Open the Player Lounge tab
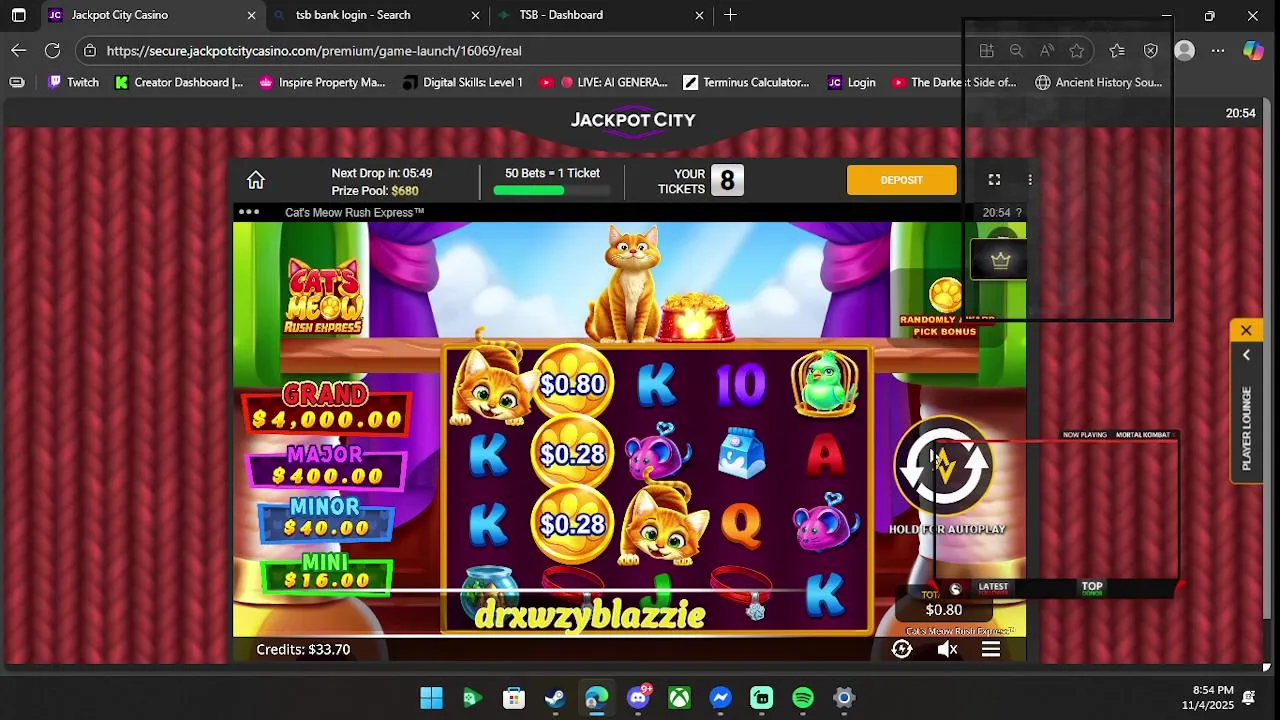The image size is (1280, 720). coord(1246,428)
